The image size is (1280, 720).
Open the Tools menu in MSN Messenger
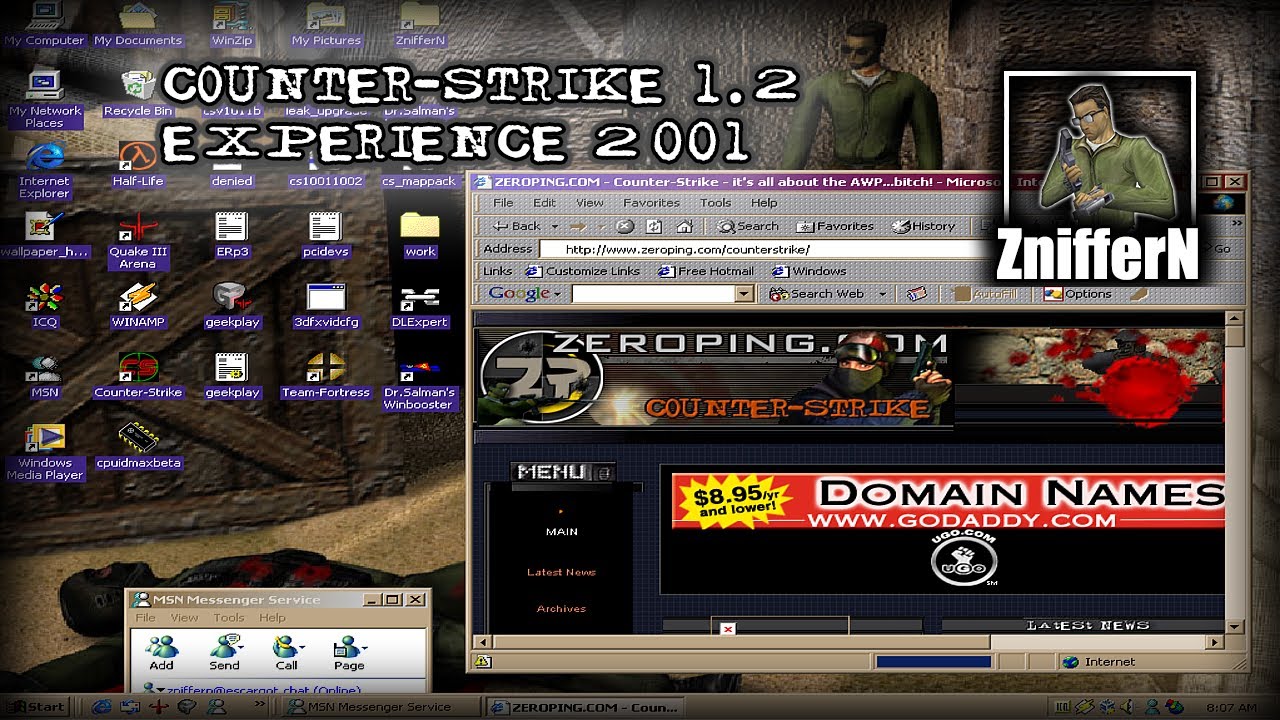click(x=229, y=618)
